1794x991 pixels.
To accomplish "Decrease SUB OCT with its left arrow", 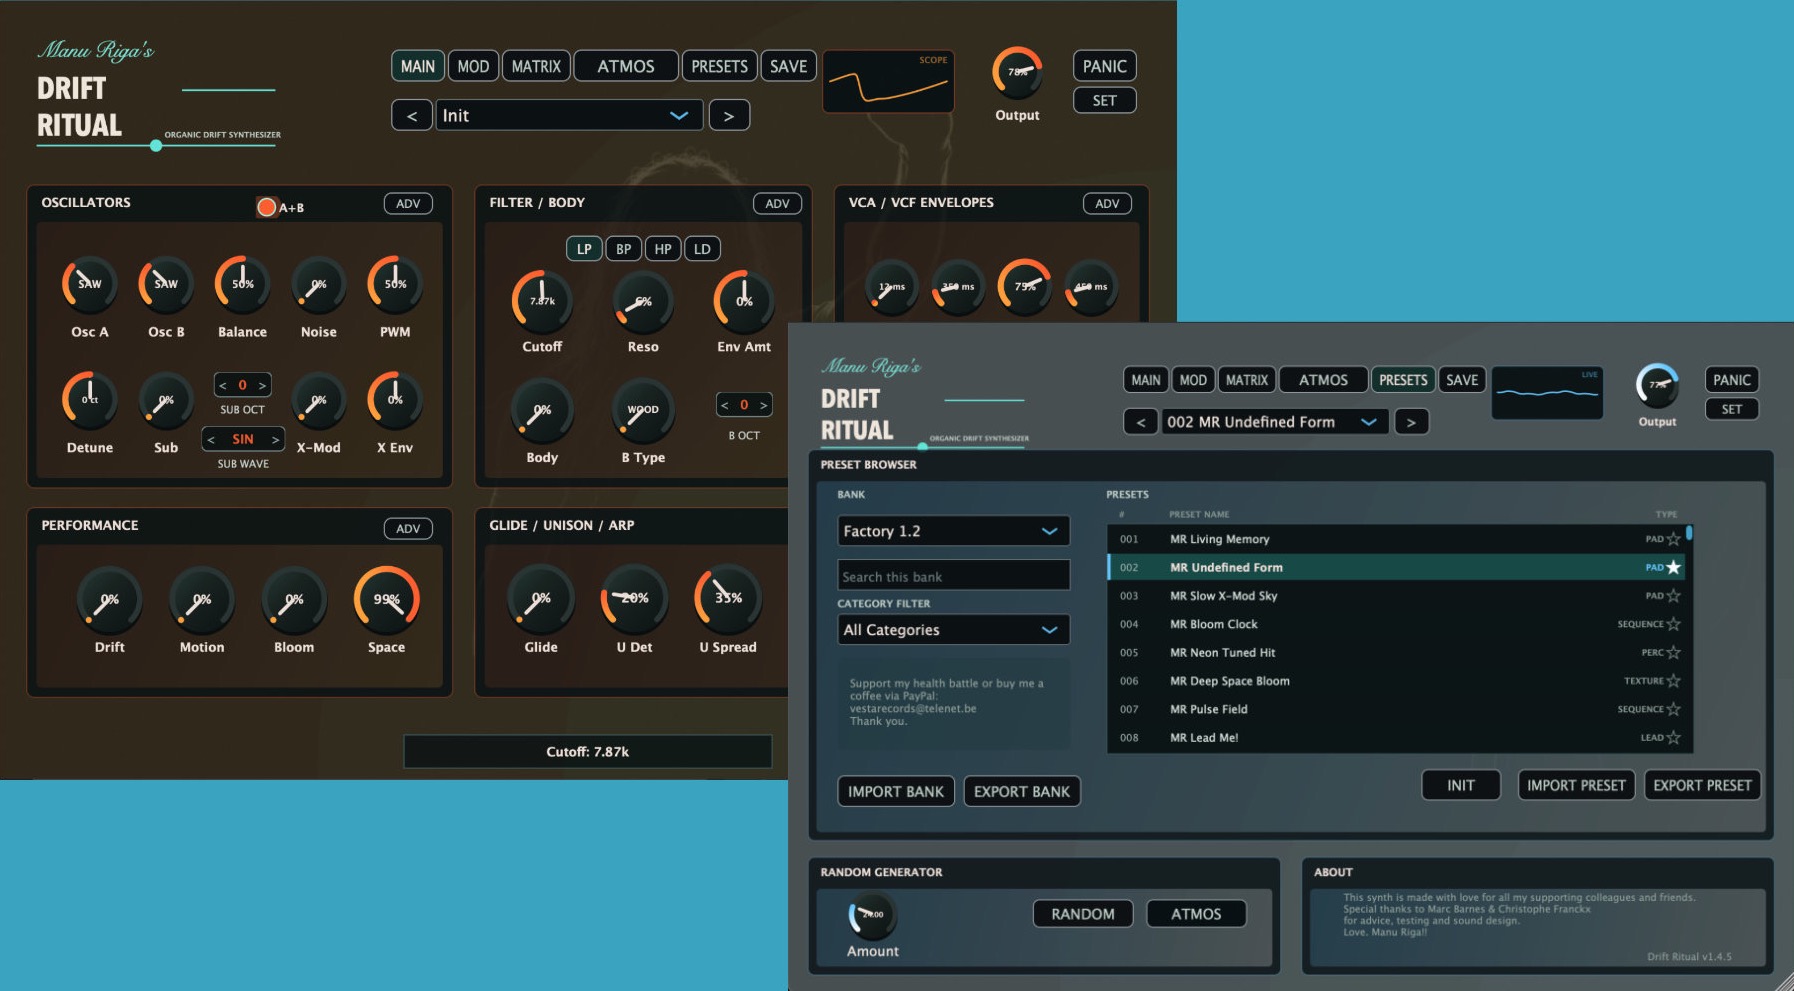I will tap(223, 385).
